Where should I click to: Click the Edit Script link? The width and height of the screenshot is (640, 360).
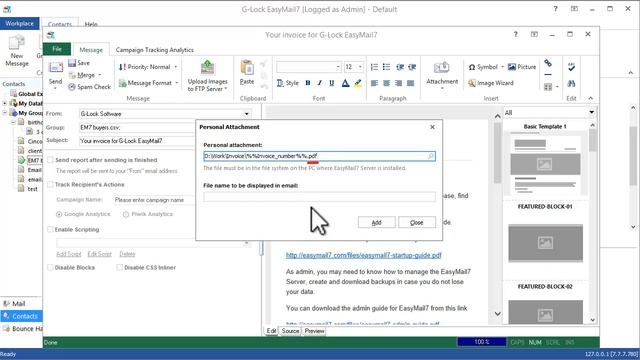coord(99,254)
